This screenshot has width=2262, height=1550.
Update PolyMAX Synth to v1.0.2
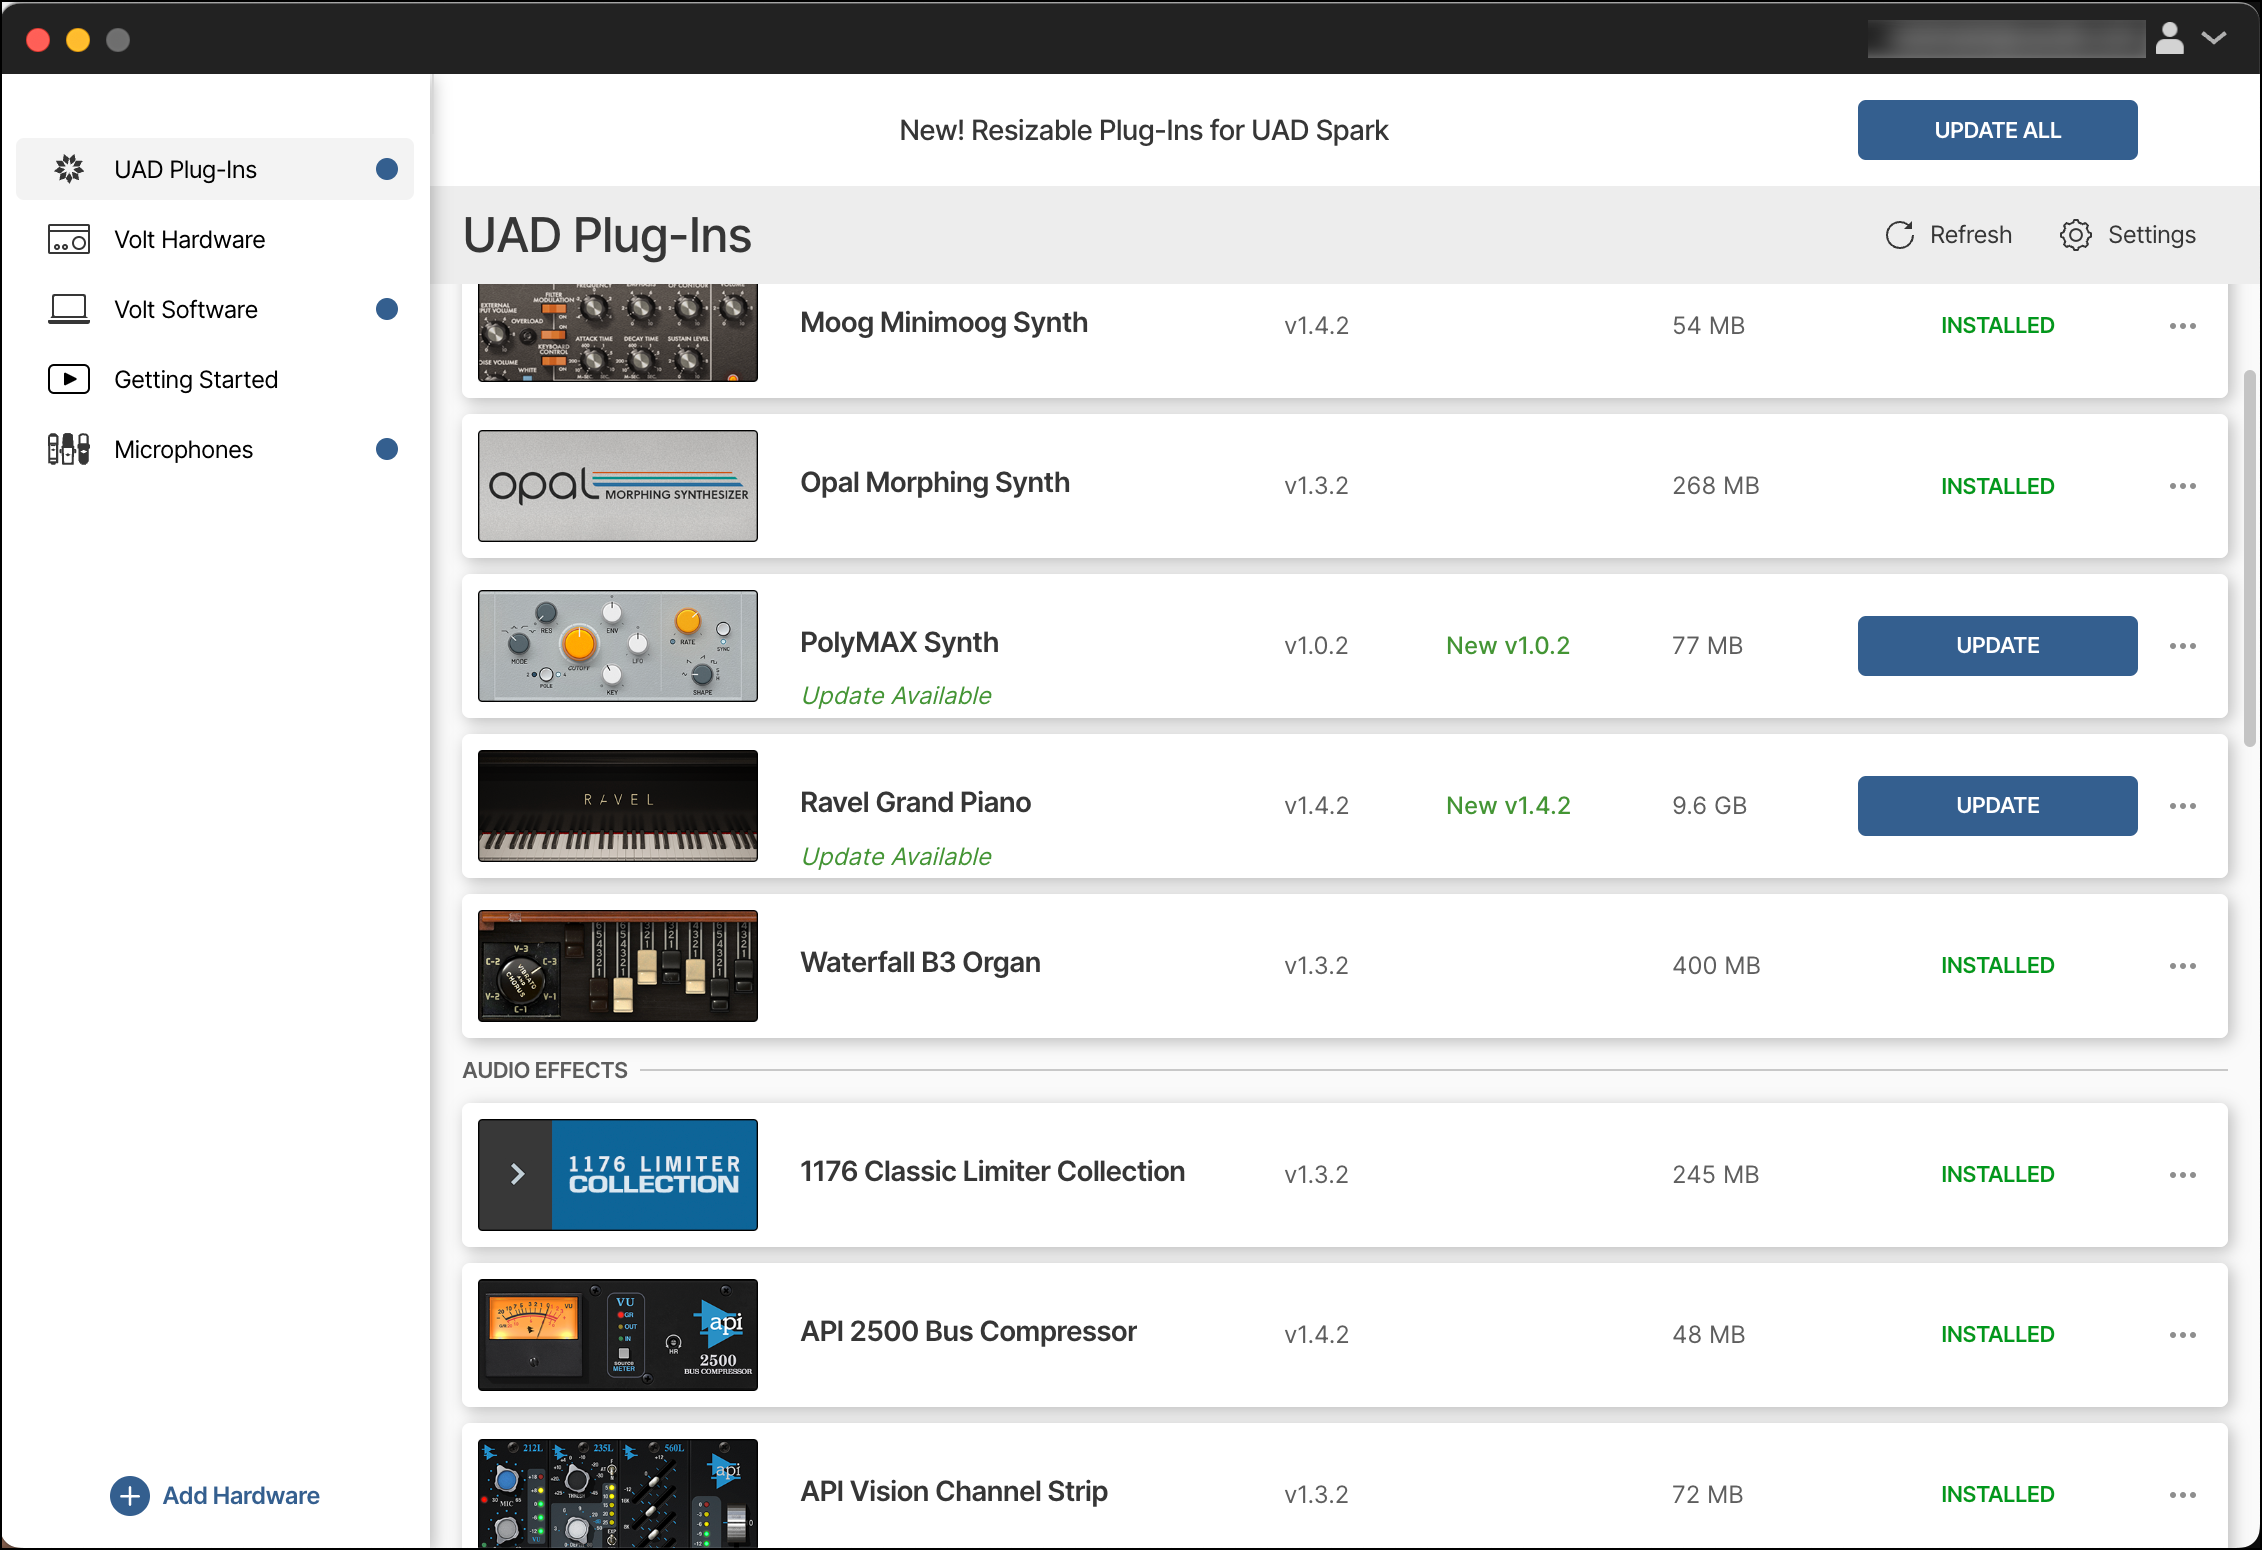[1996, 645]
